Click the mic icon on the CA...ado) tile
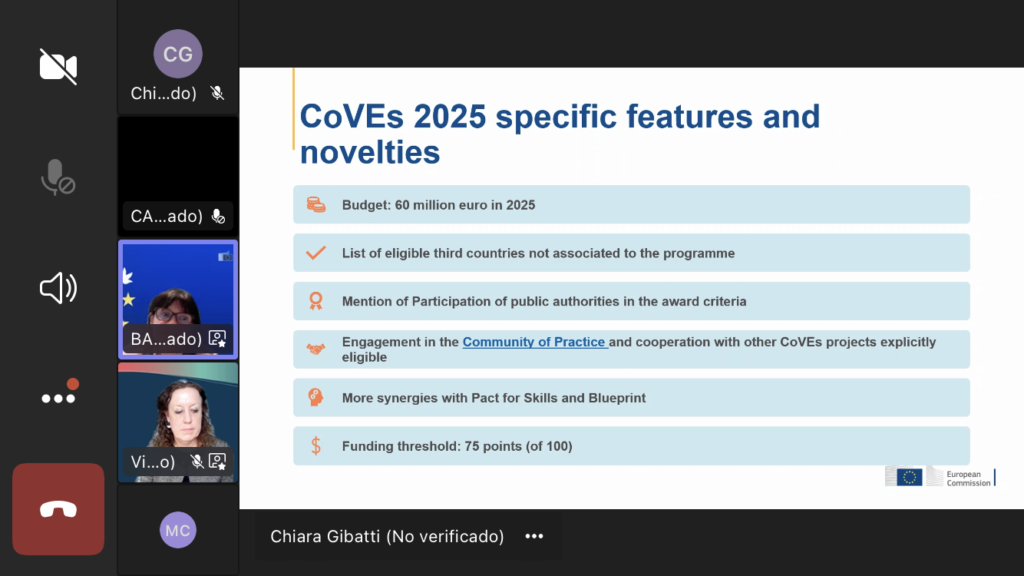The width and height of the screenshot is (1024, 576). [x=218, y=216]
